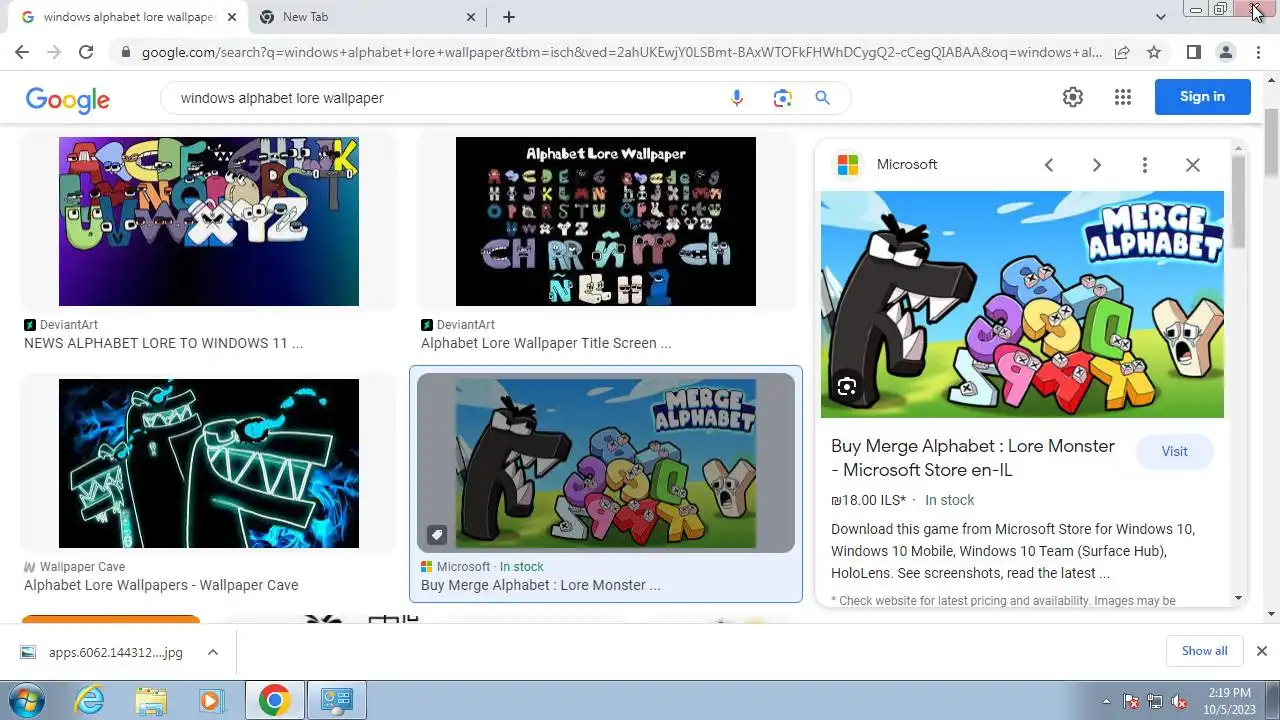Click the address bar URL

[x=620, y=52]
